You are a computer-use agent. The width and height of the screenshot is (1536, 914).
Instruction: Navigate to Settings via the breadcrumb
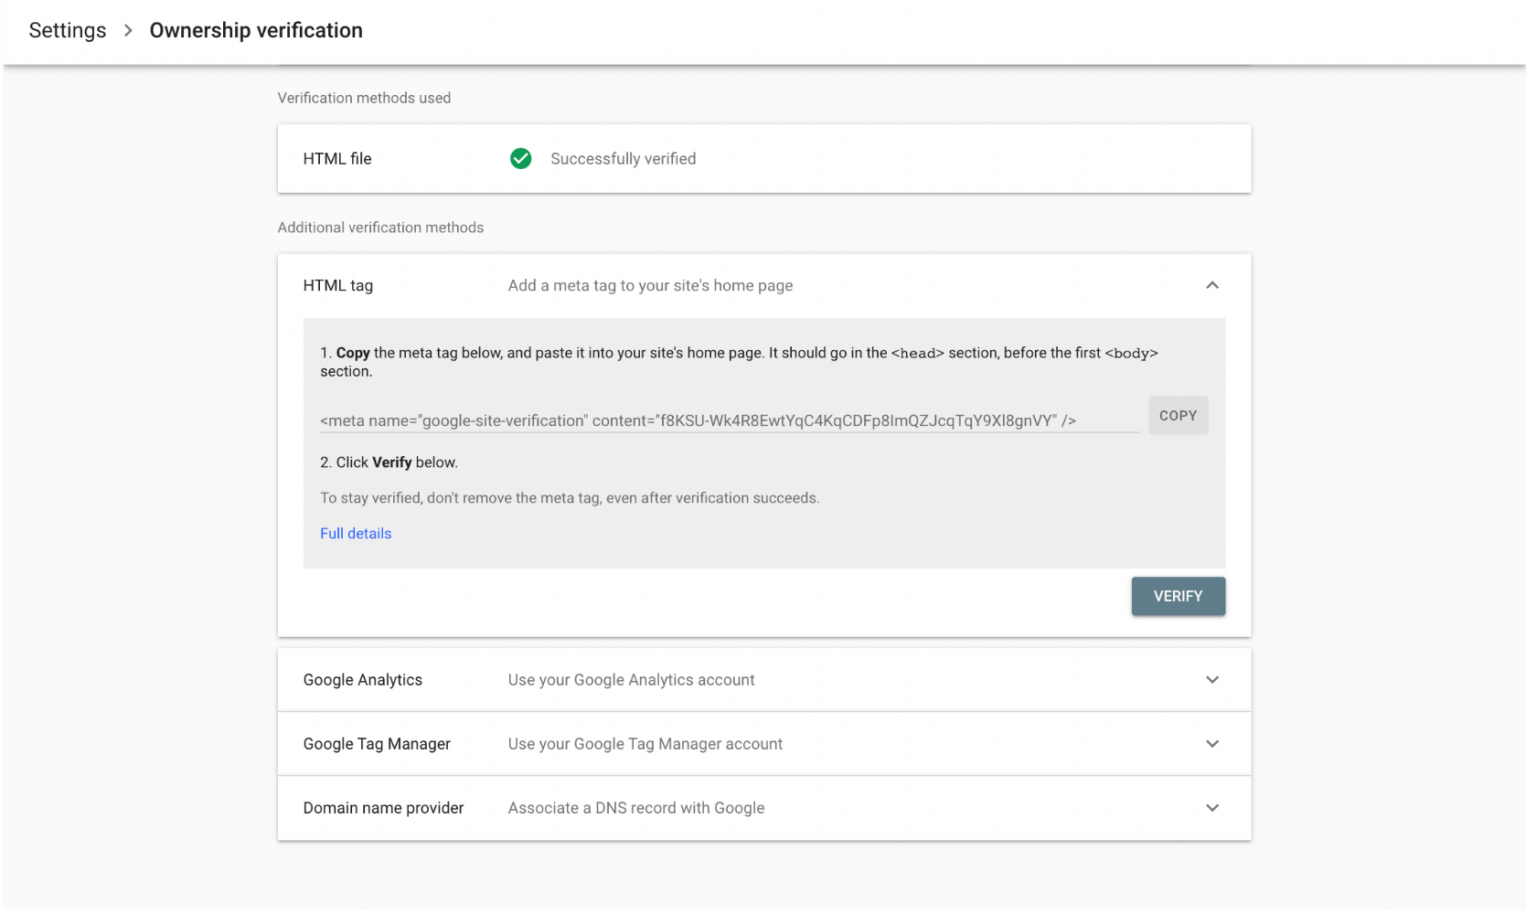[x=66, y=30]
